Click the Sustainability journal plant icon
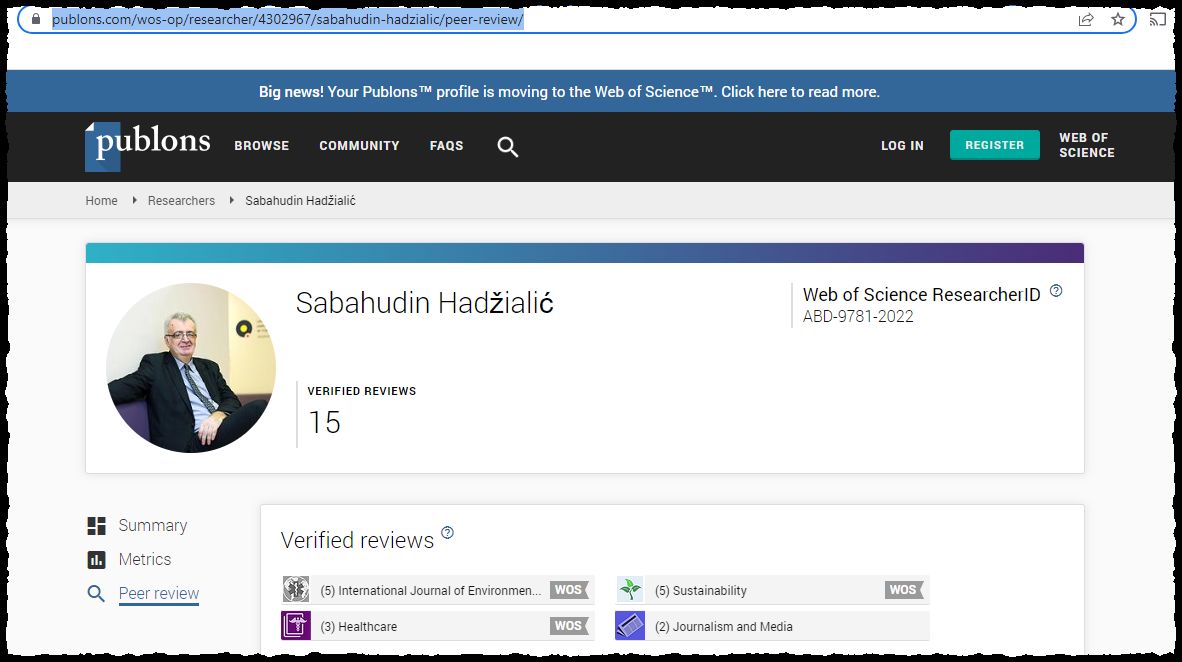Screen dimensions: 1182x662 click(x=629, y=590)
